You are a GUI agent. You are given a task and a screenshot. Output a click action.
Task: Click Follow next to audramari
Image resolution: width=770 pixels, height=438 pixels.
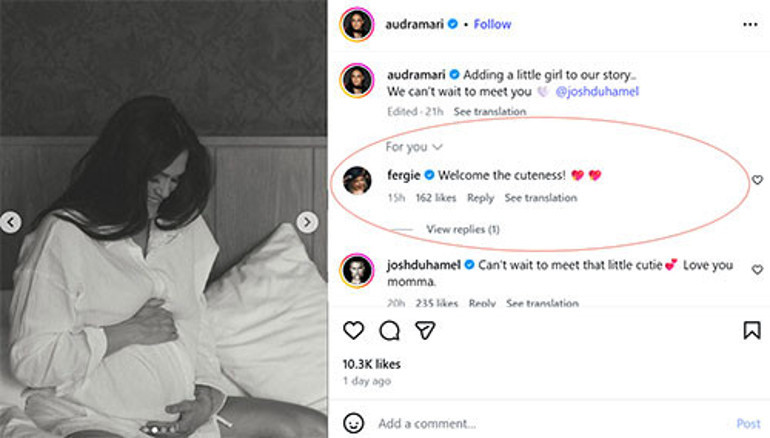pyautogui.click(x=493, y=24)
